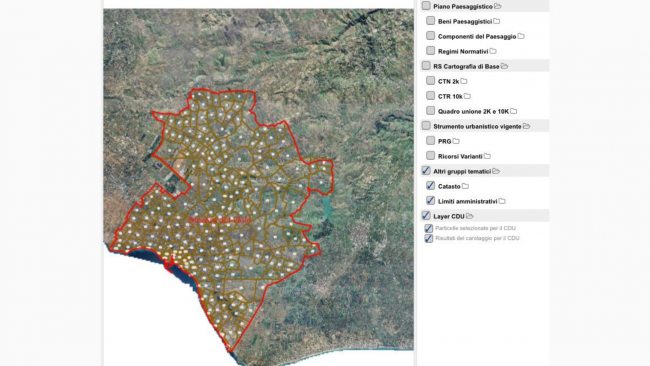Collapse Strumento urbanistico vigente folder icon
Screen dimensions: 650x366
click(x=526, y=126)
